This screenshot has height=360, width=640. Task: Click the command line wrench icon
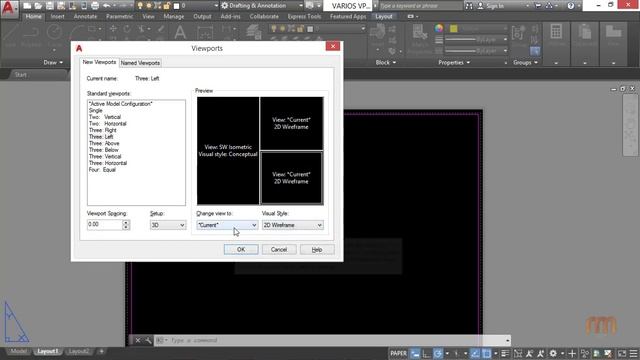click(148, 340)
